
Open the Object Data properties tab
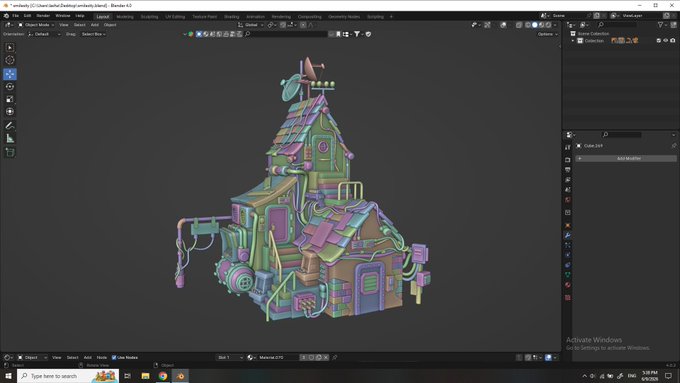(x=568, y=275)
